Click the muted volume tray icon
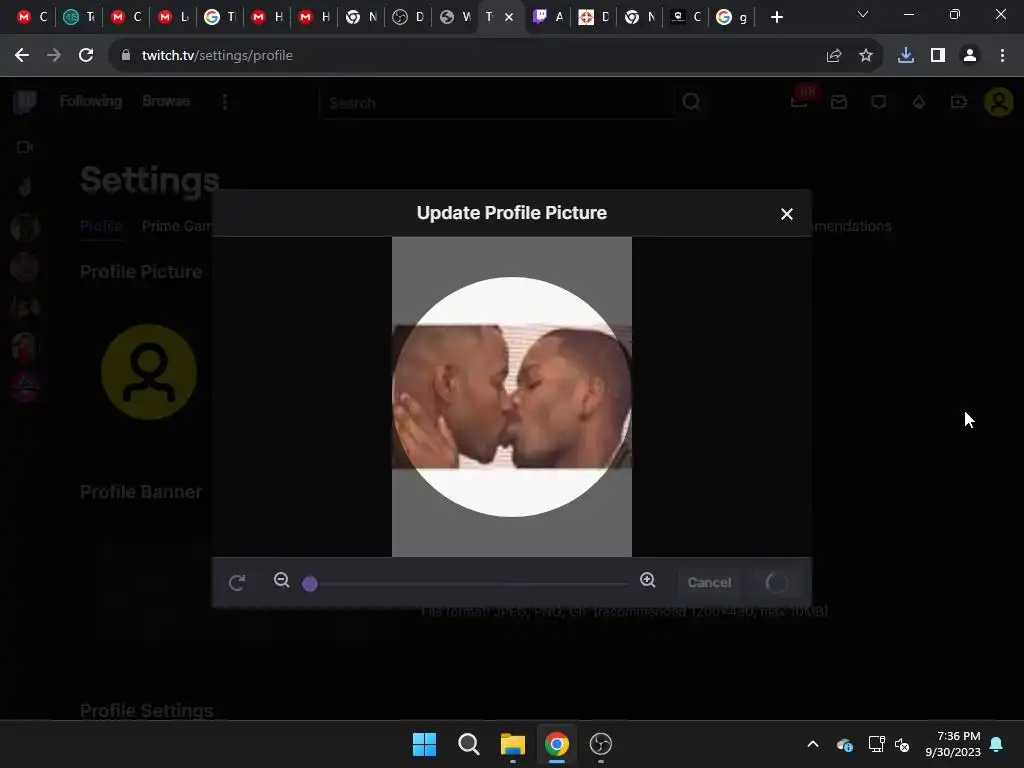 point(903,744)
